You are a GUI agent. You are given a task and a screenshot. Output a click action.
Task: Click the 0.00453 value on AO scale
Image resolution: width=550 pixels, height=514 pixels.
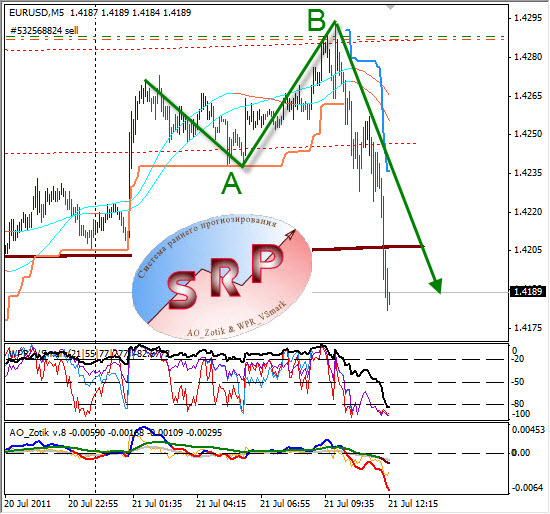(x=529, y=430)
